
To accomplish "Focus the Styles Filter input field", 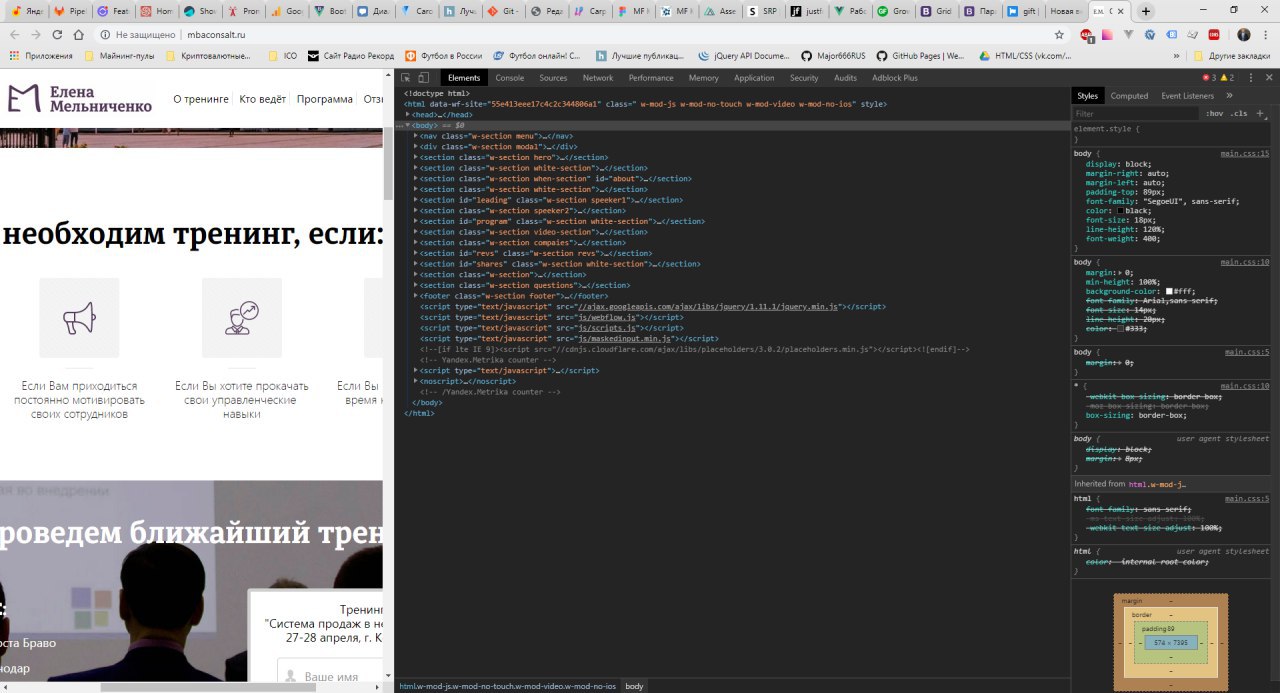I will click(1135, 114).
